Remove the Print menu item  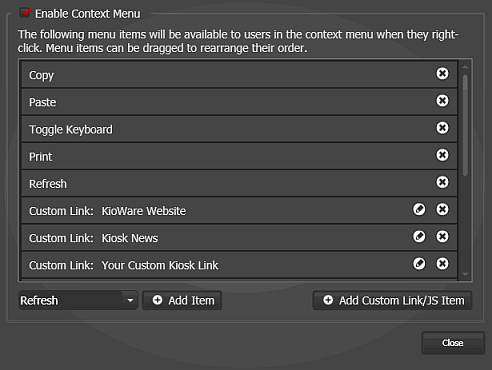point(442,155)
